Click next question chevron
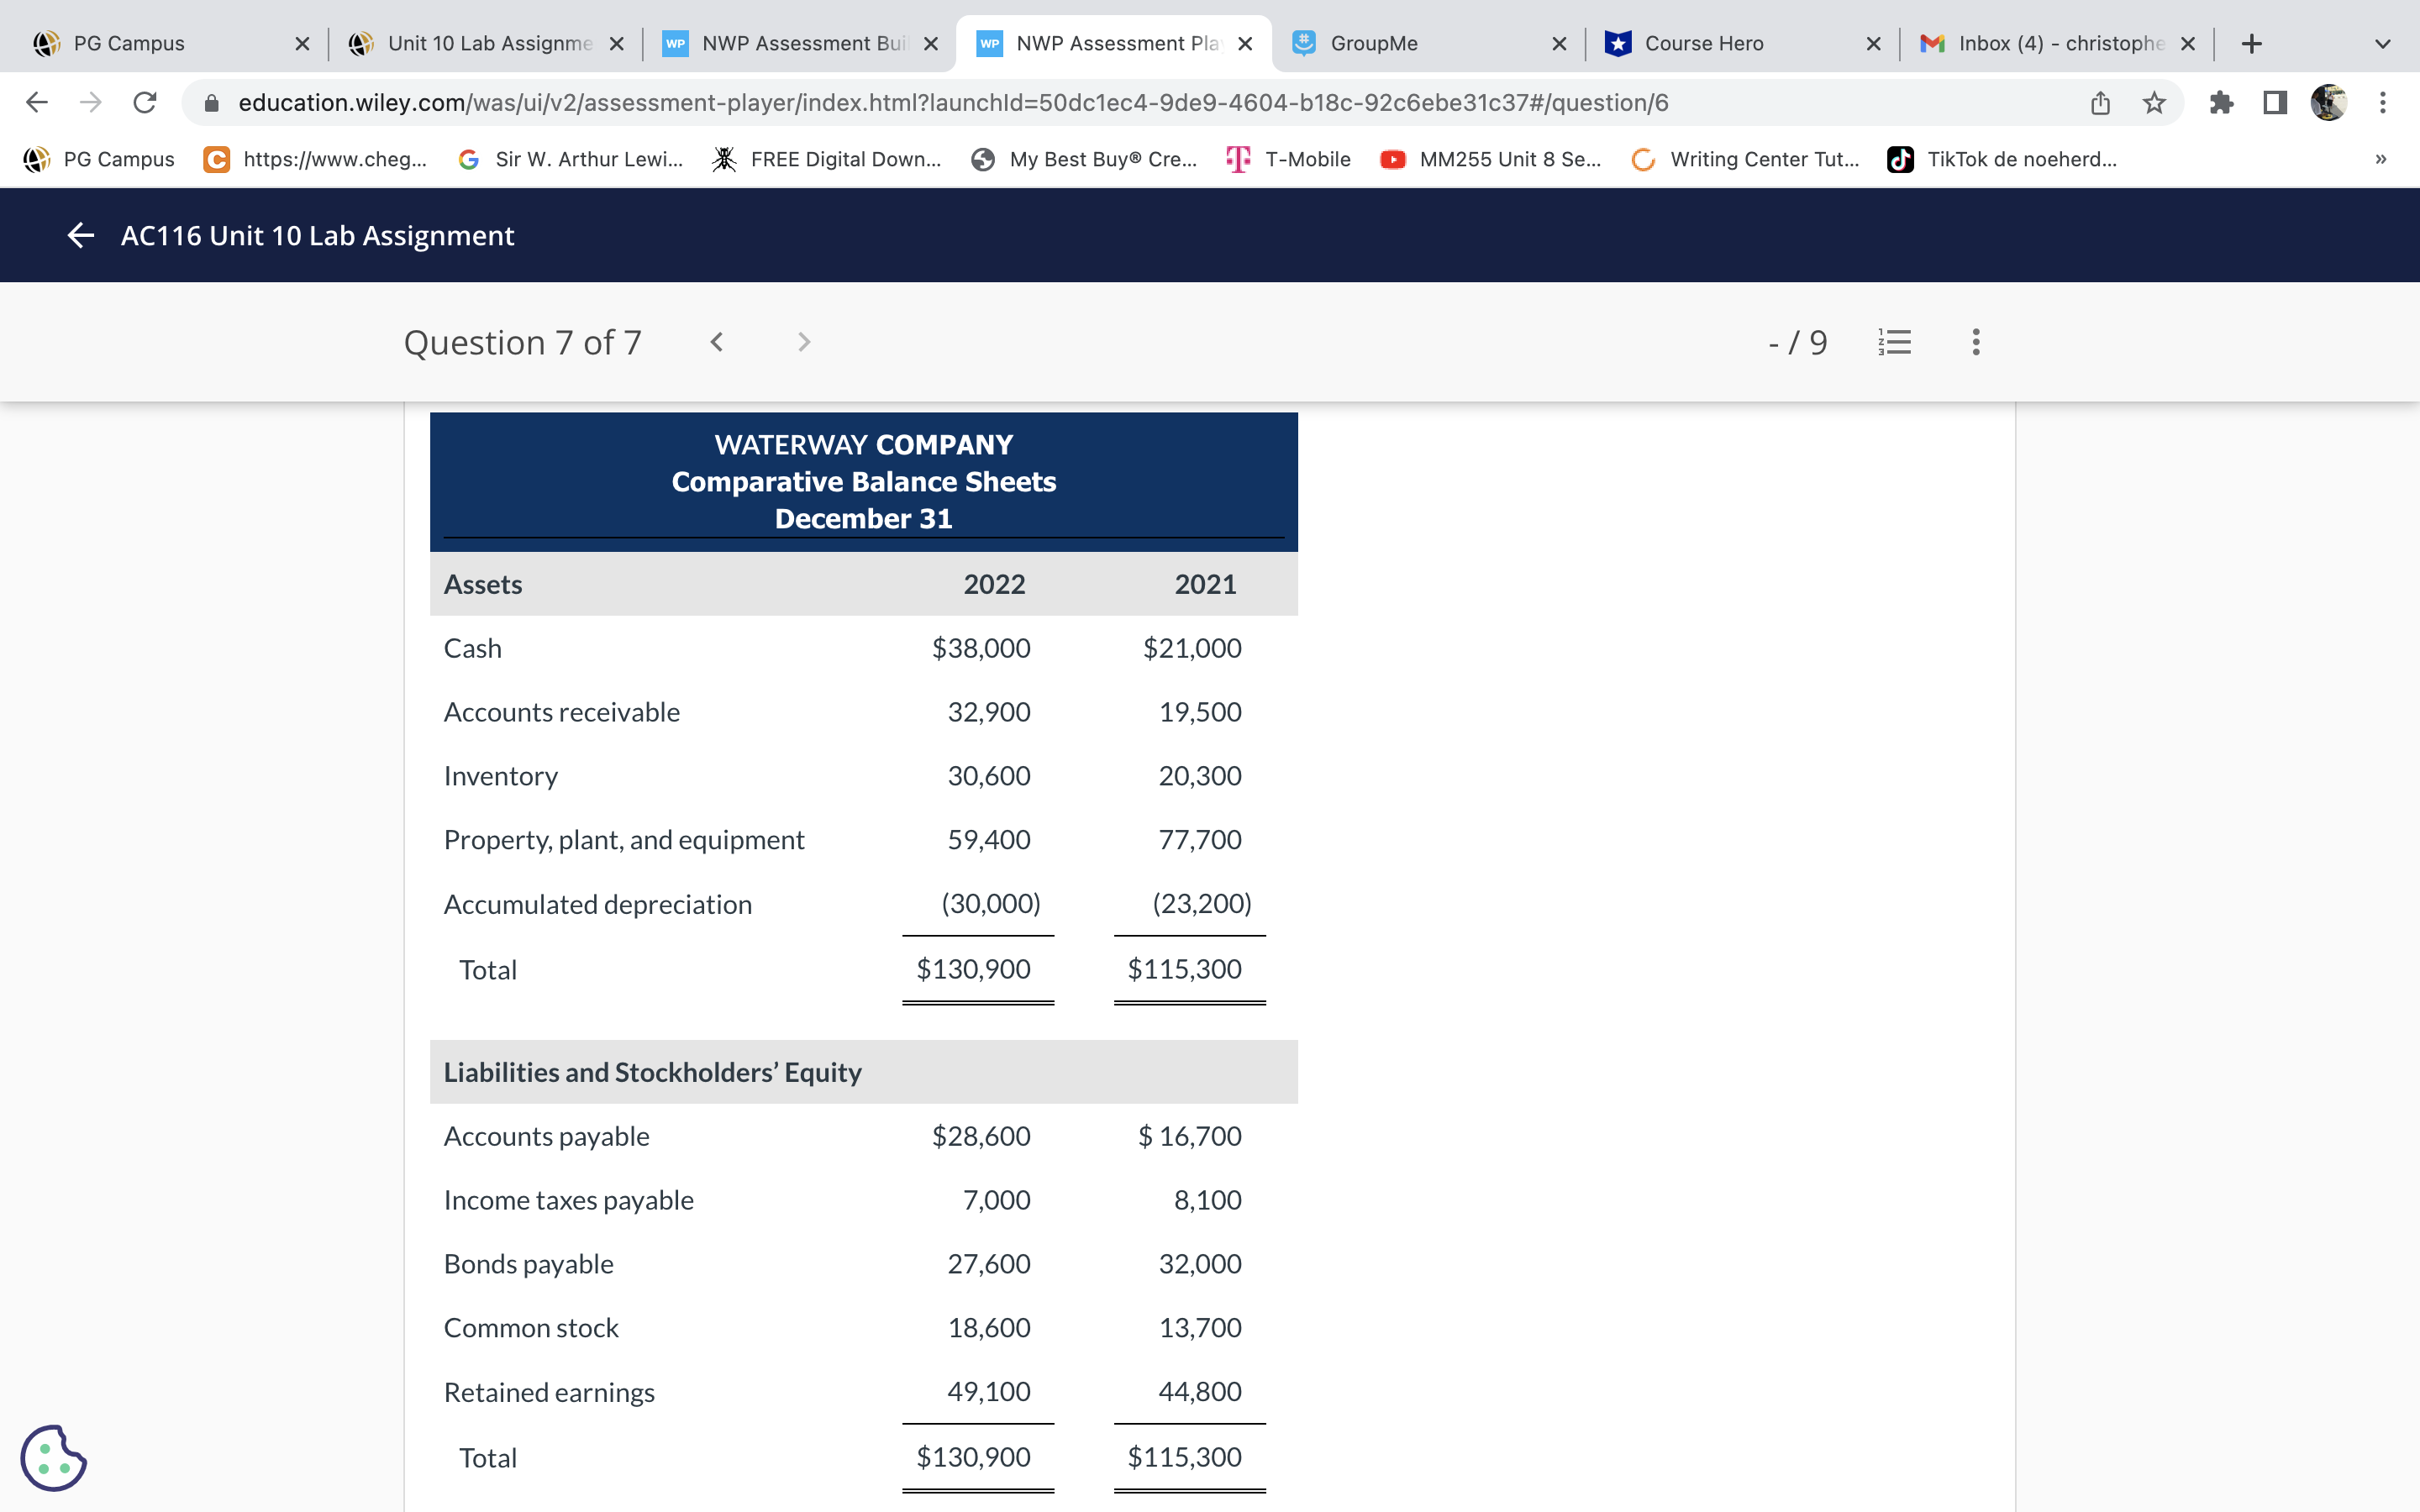Image resolution: width=2420 pixels, height=1512 pixels. click(x=804, y=342)
